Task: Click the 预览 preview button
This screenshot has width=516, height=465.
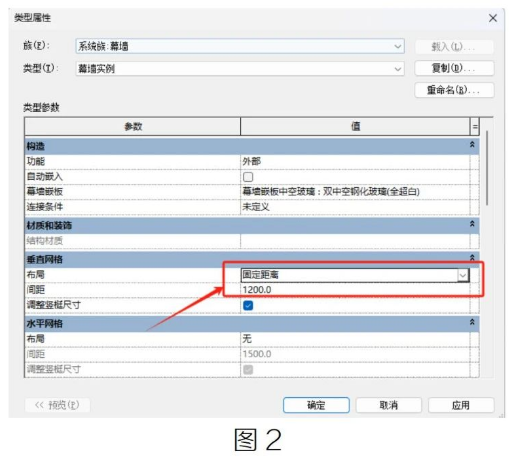Action: tap(57, 405)
